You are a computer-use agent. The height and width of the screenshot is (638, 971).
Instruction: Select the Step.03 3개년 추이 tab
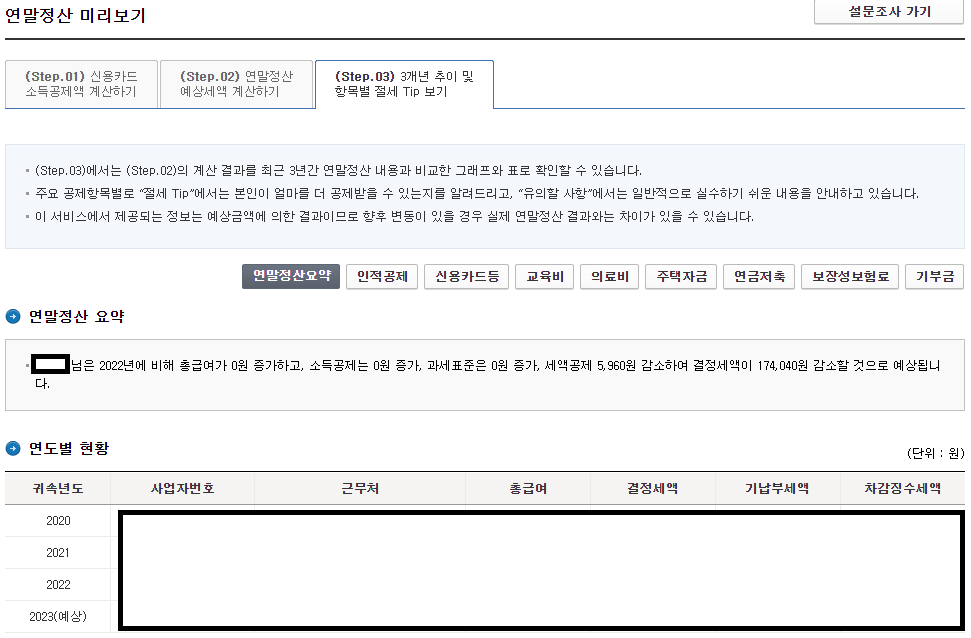pyautogui.click(x=404, y=82)
